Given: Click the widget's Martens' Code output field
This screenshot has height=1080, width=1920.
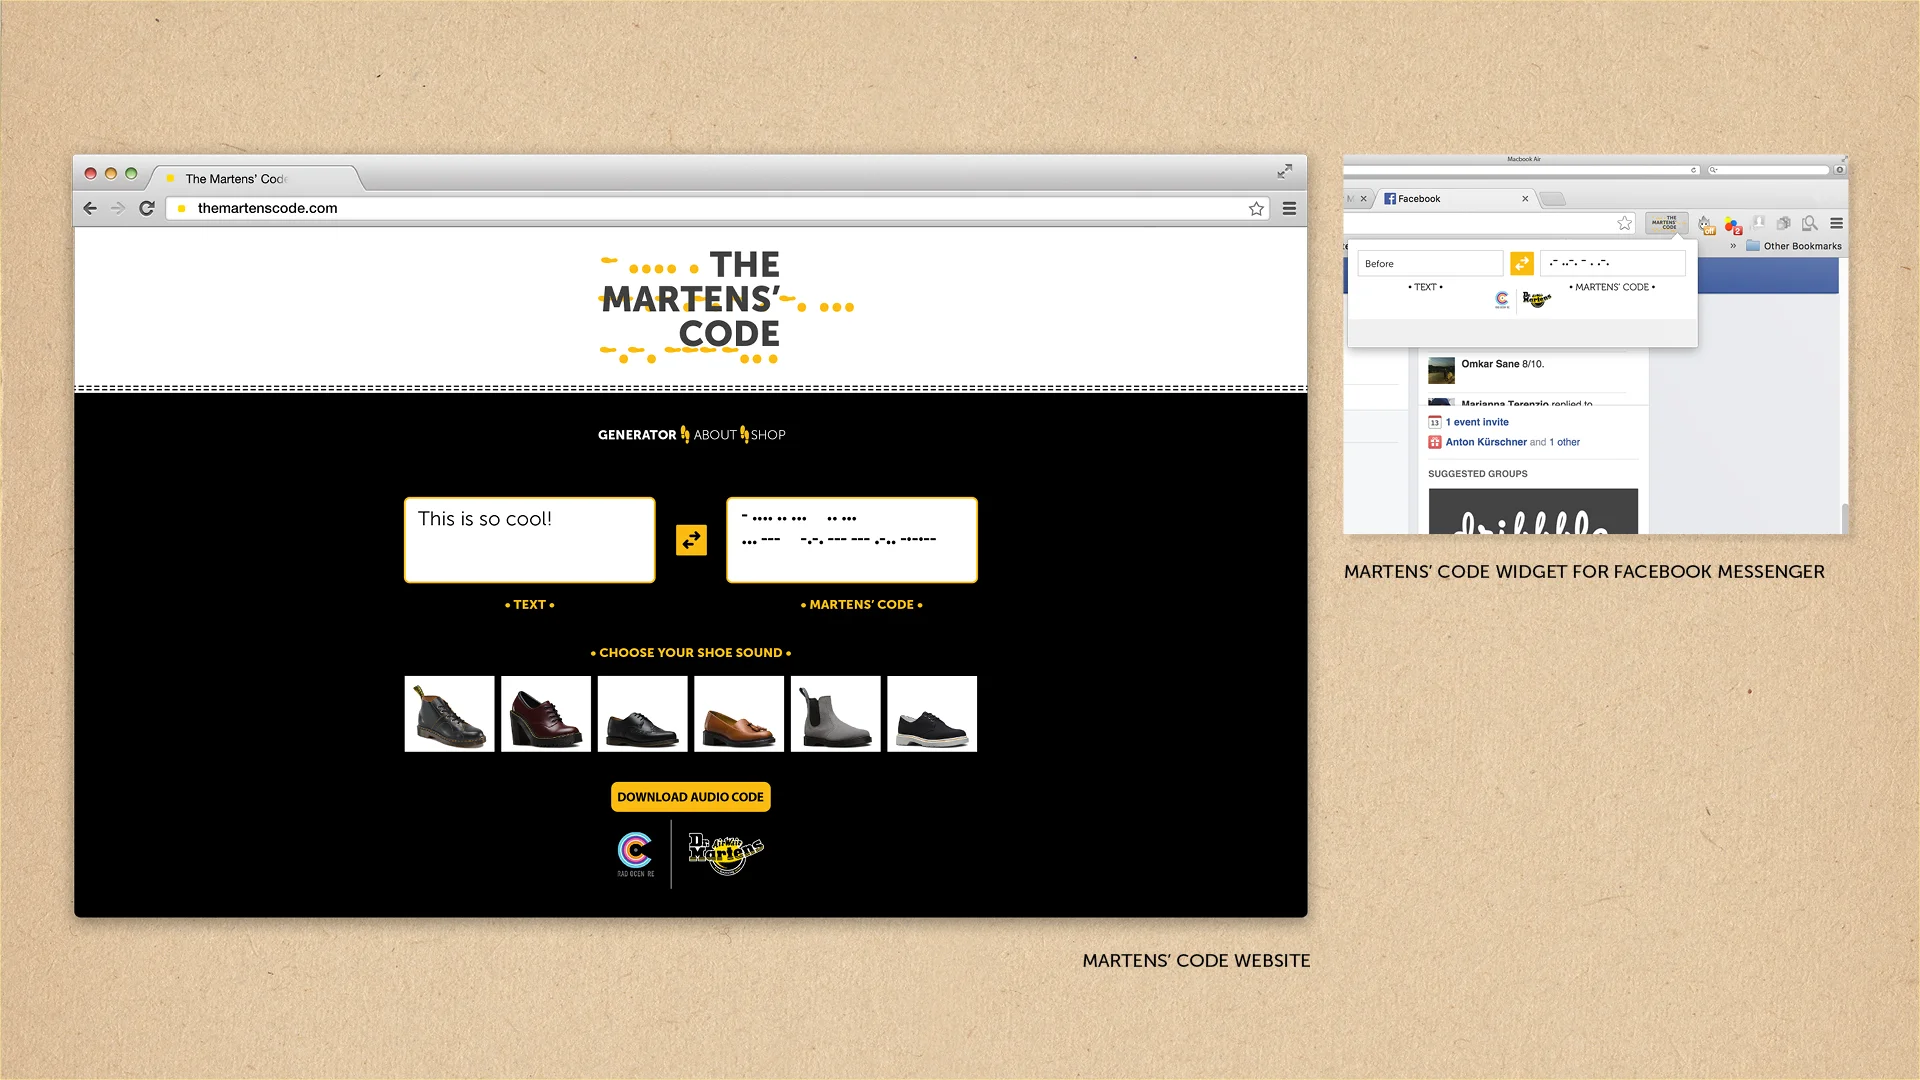Looking at the screenshot, I should [x=1613, y=263].
